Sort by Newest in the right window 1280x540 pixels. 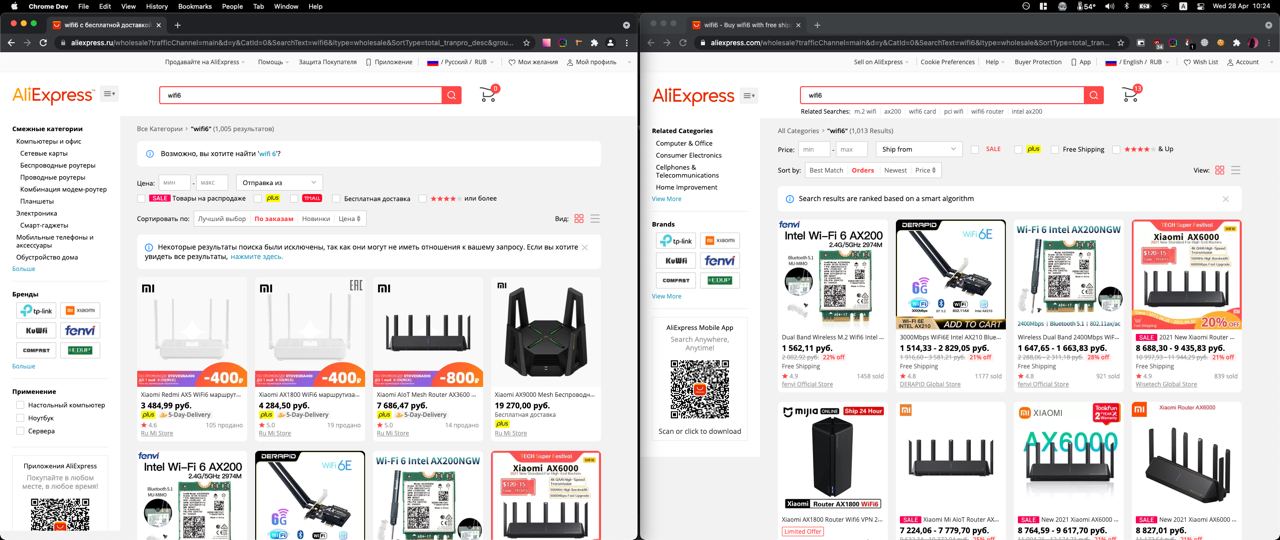click(x=895, y=170)
